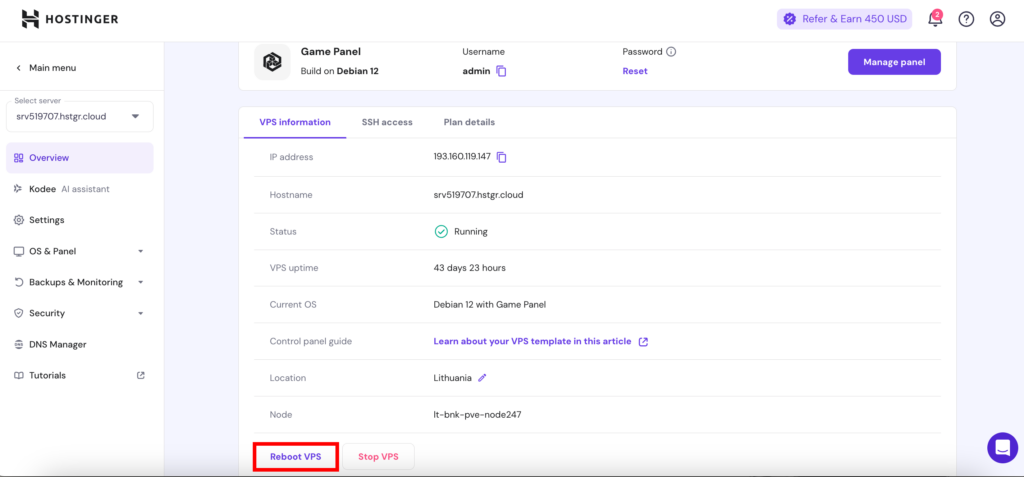Click the Build on Debian 12 text

pos(340,71)
